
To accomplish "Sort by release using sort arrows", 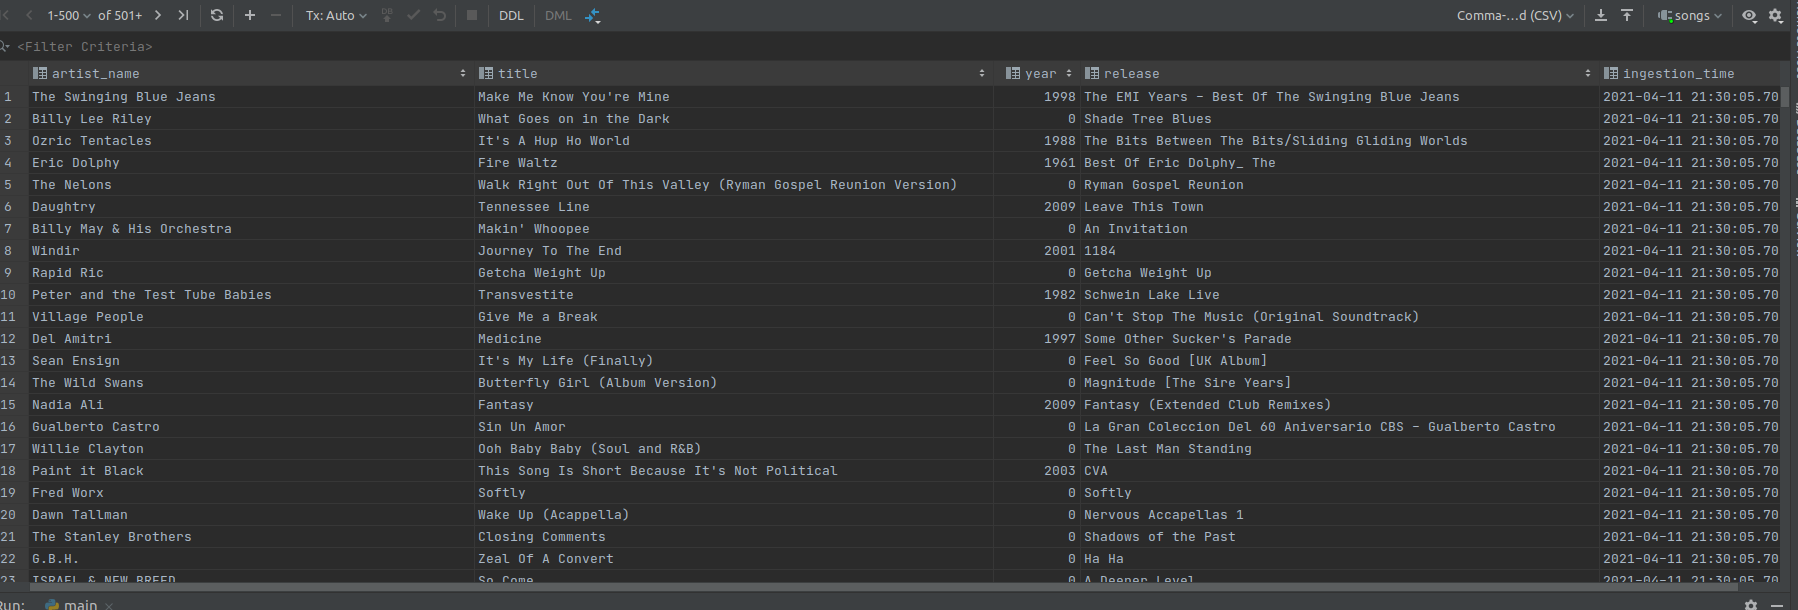I will click(x=1588, y=73).
